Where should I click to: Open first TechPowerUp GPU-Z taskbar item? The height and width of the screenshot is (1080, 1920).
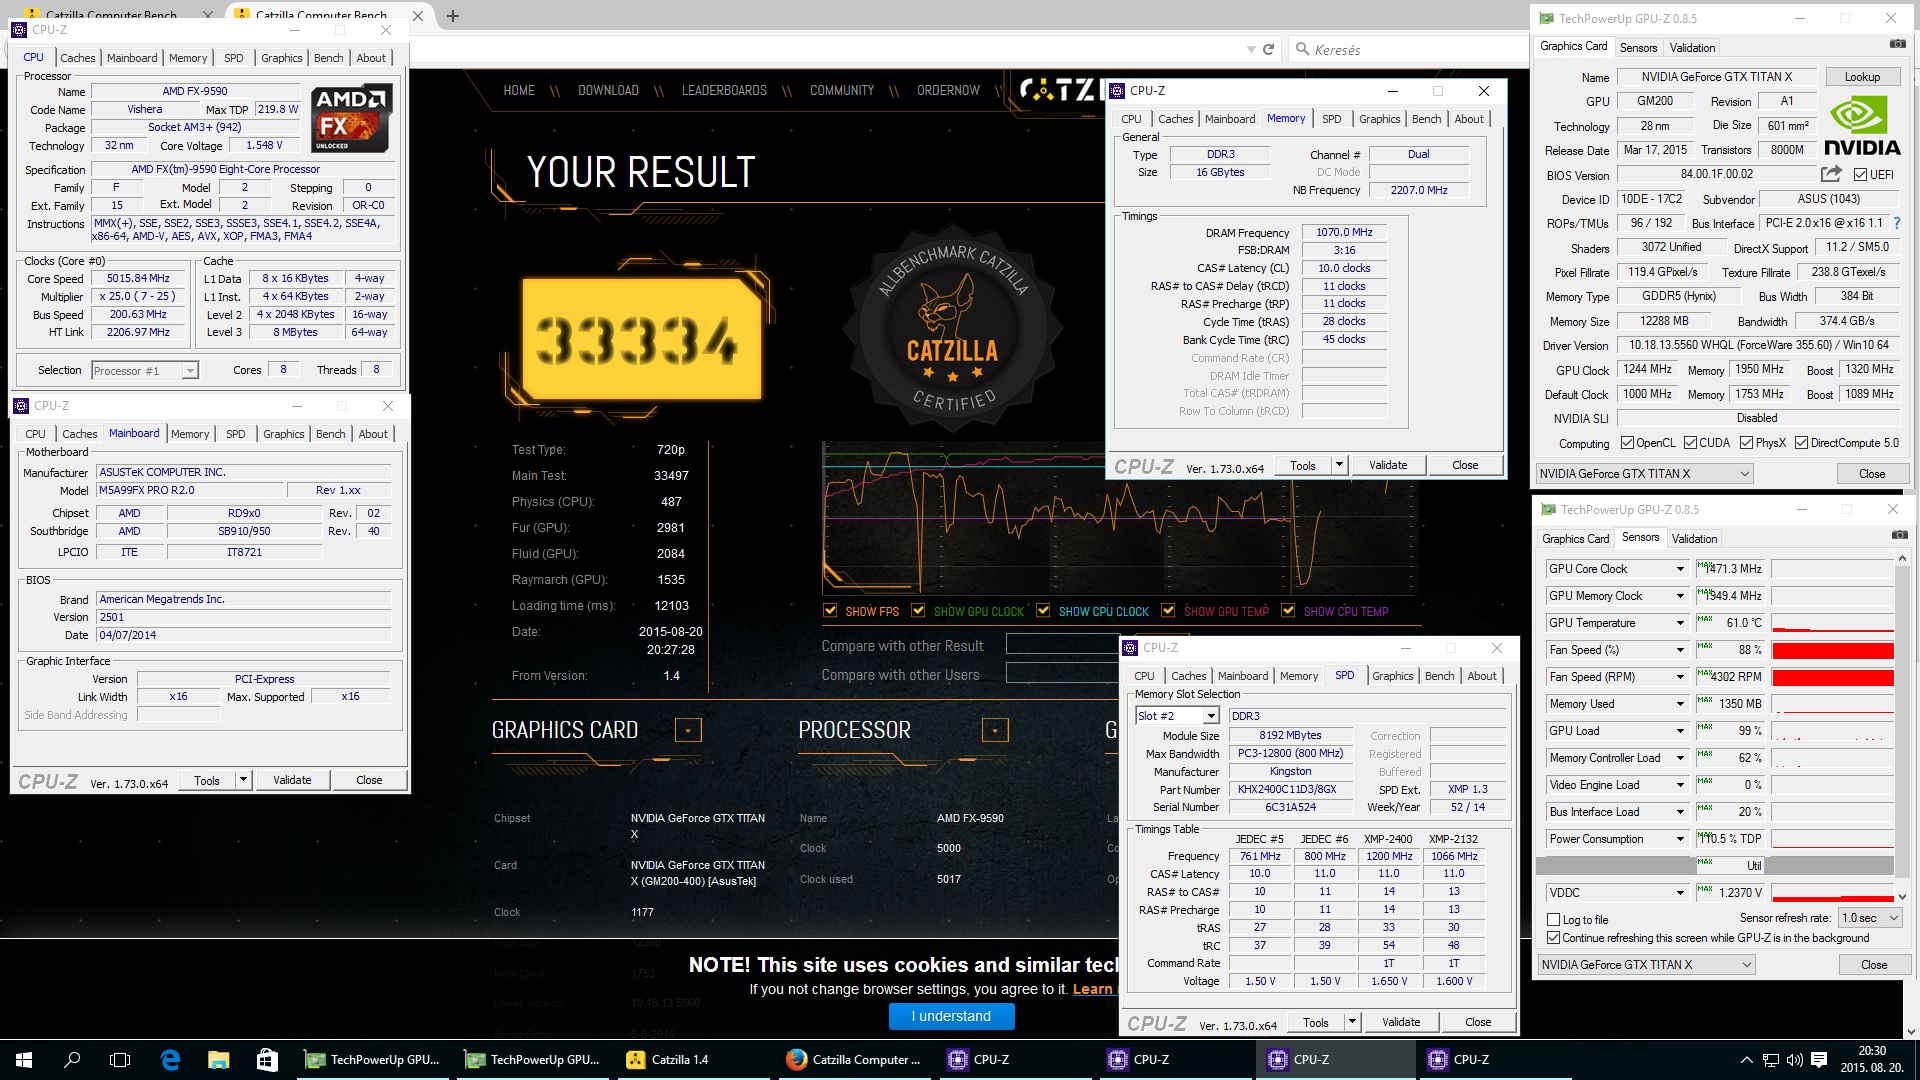click(375, 1059)
